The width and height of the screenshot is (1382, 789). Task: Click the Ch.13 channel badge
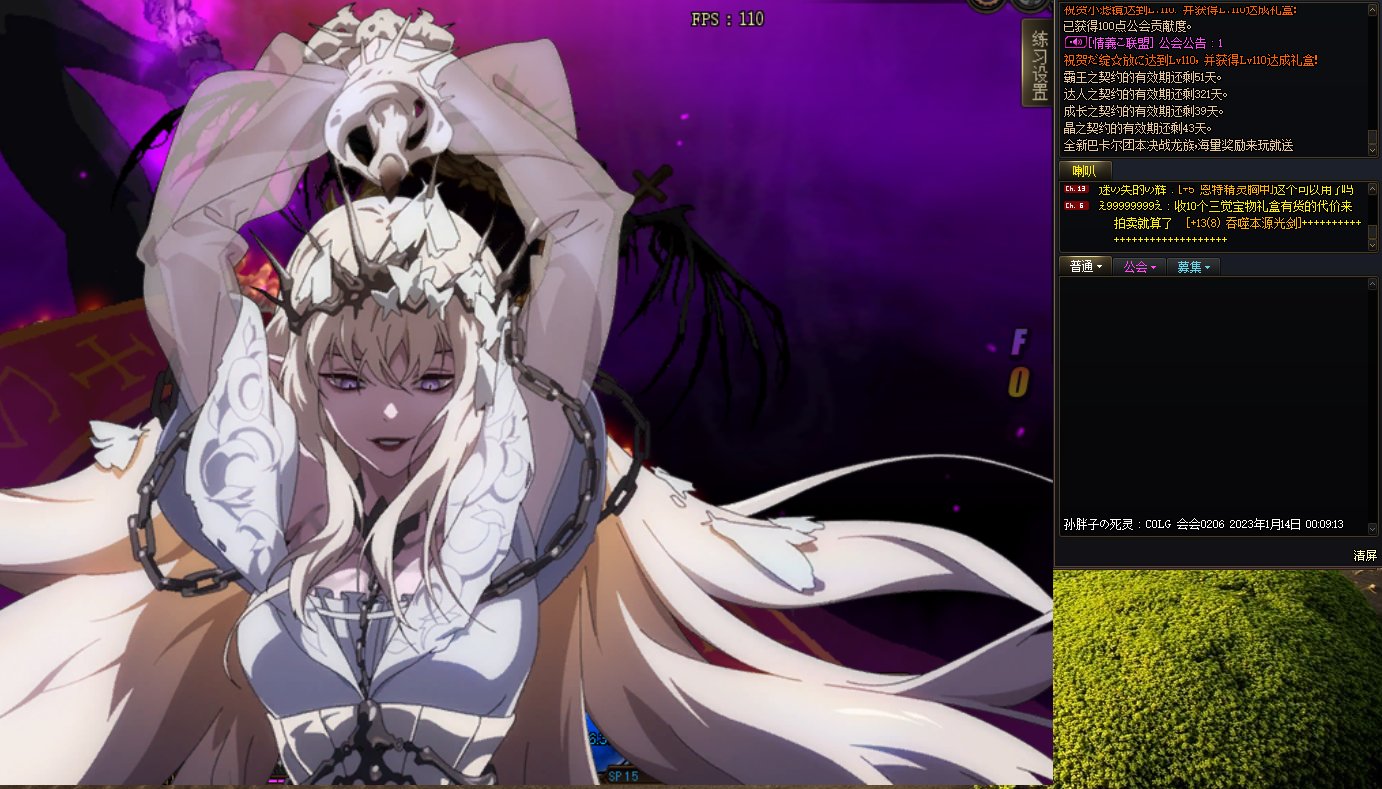pos(1076,189)
